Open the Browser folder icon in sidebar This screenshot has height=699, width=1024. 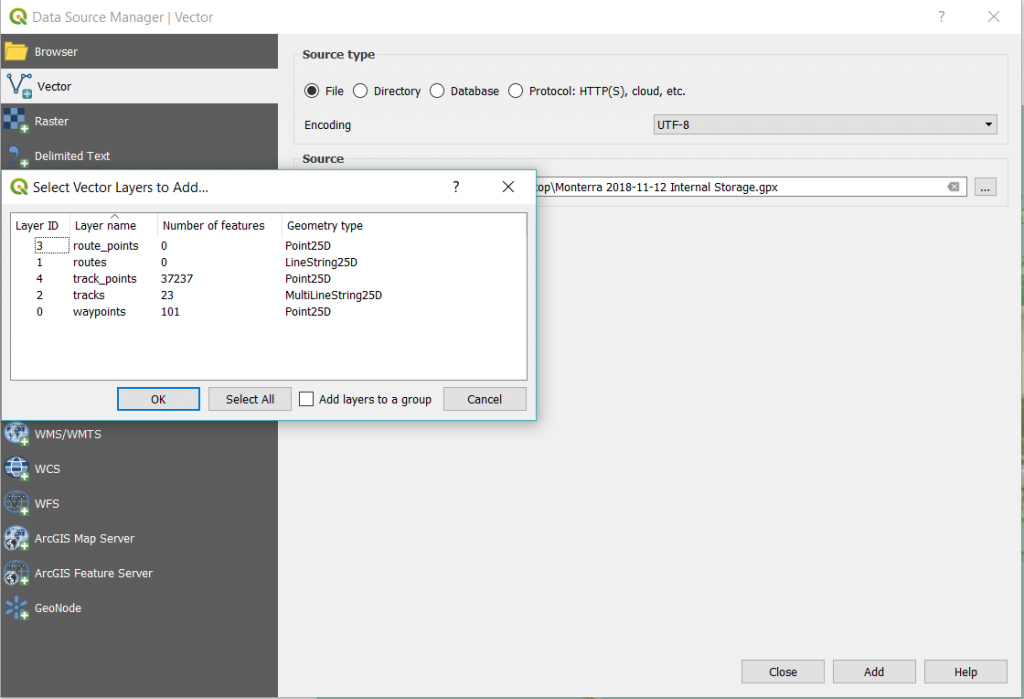point(16,52)
